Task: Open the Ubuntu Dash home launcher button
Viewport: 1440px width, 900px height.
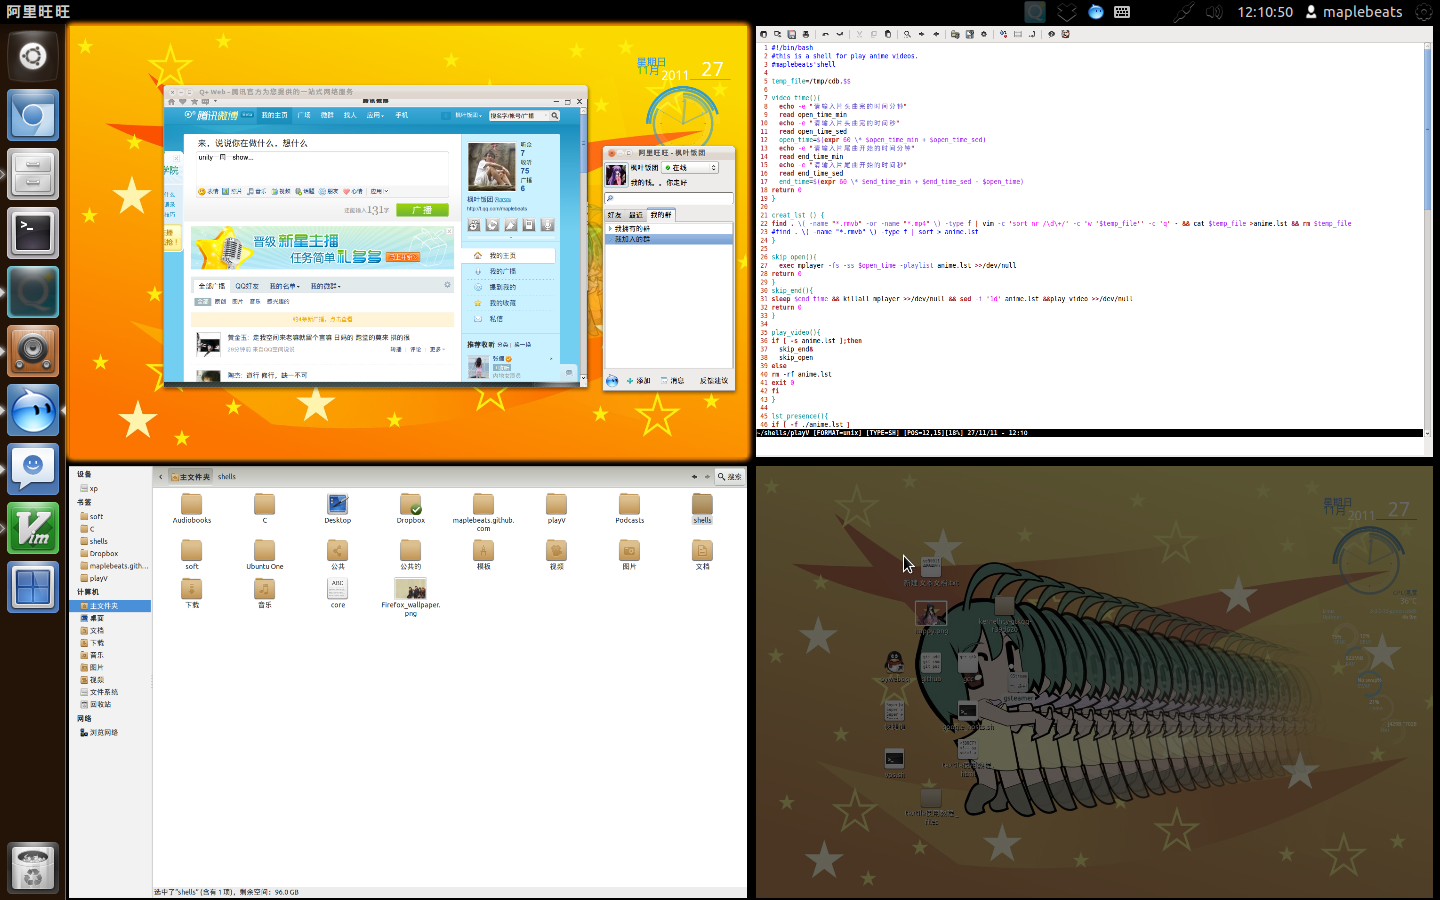Action: click(33, 55)
